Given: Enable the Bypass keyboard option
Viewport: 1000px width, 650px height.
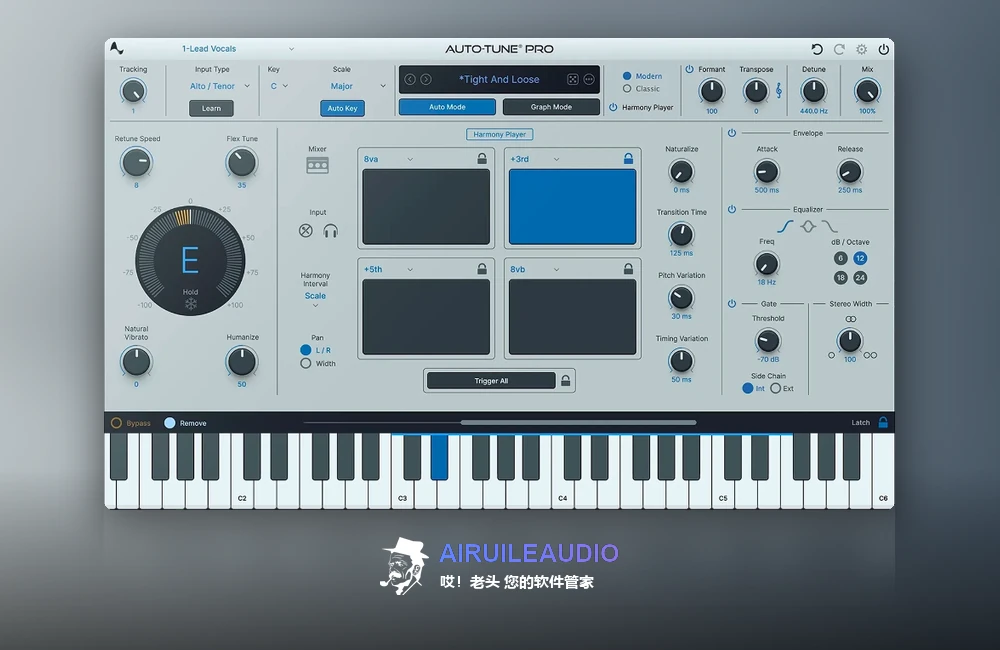Looking at the screenshot, I should pyautogui.click(x=116, y=422).
